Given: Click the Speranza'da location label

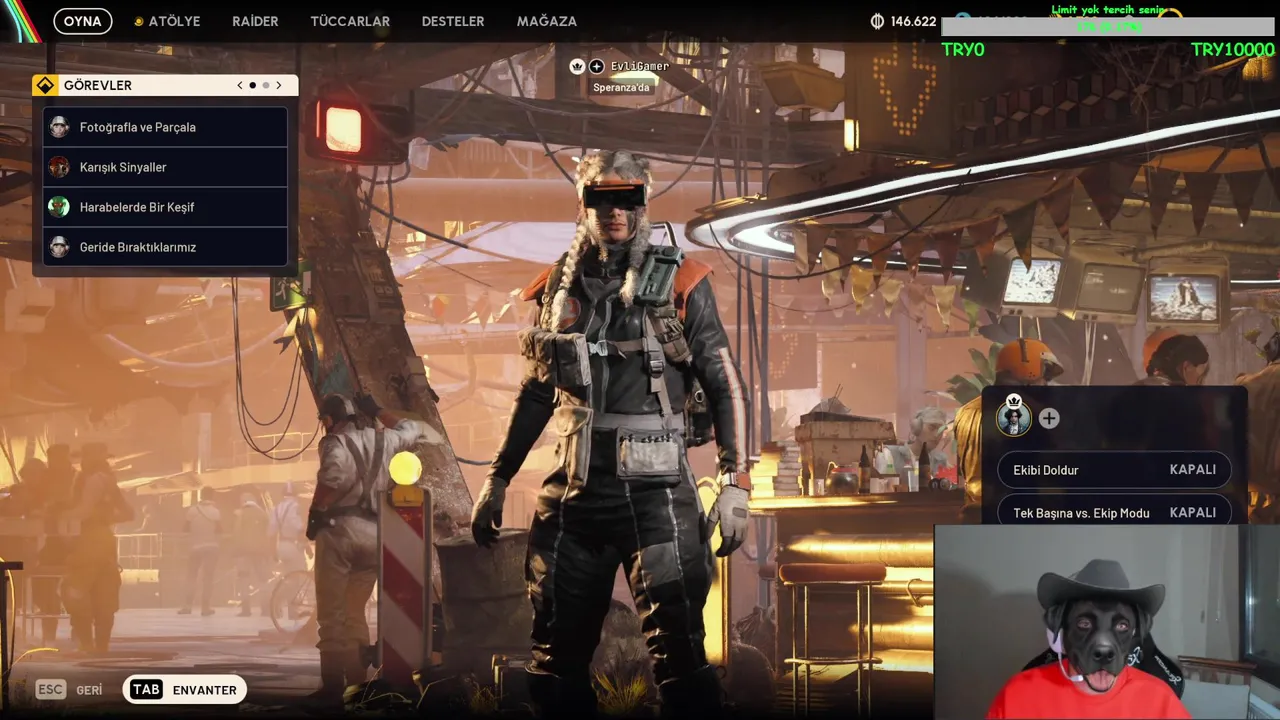Looking at the screenshot, I should point(621,87).
